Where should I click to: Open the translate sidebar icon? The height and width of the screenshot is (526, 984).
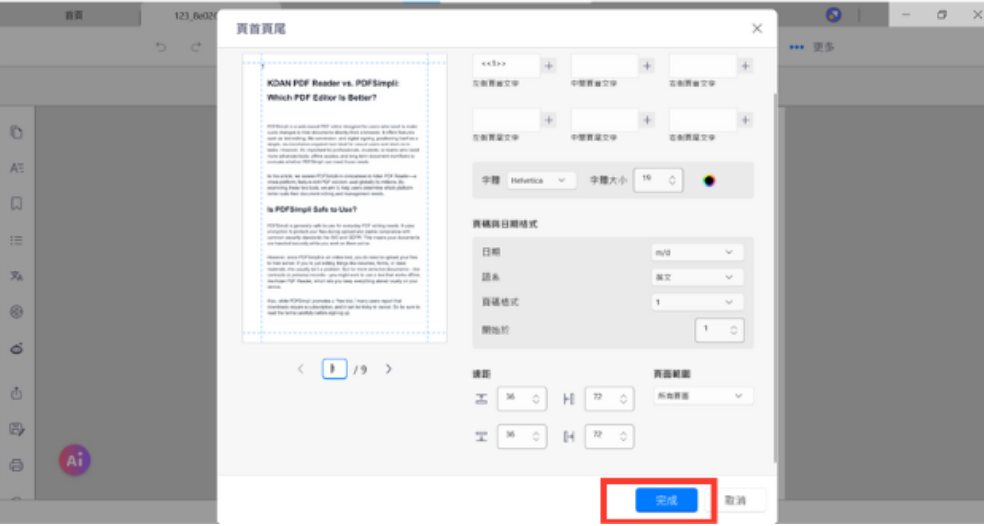[17, 276]
